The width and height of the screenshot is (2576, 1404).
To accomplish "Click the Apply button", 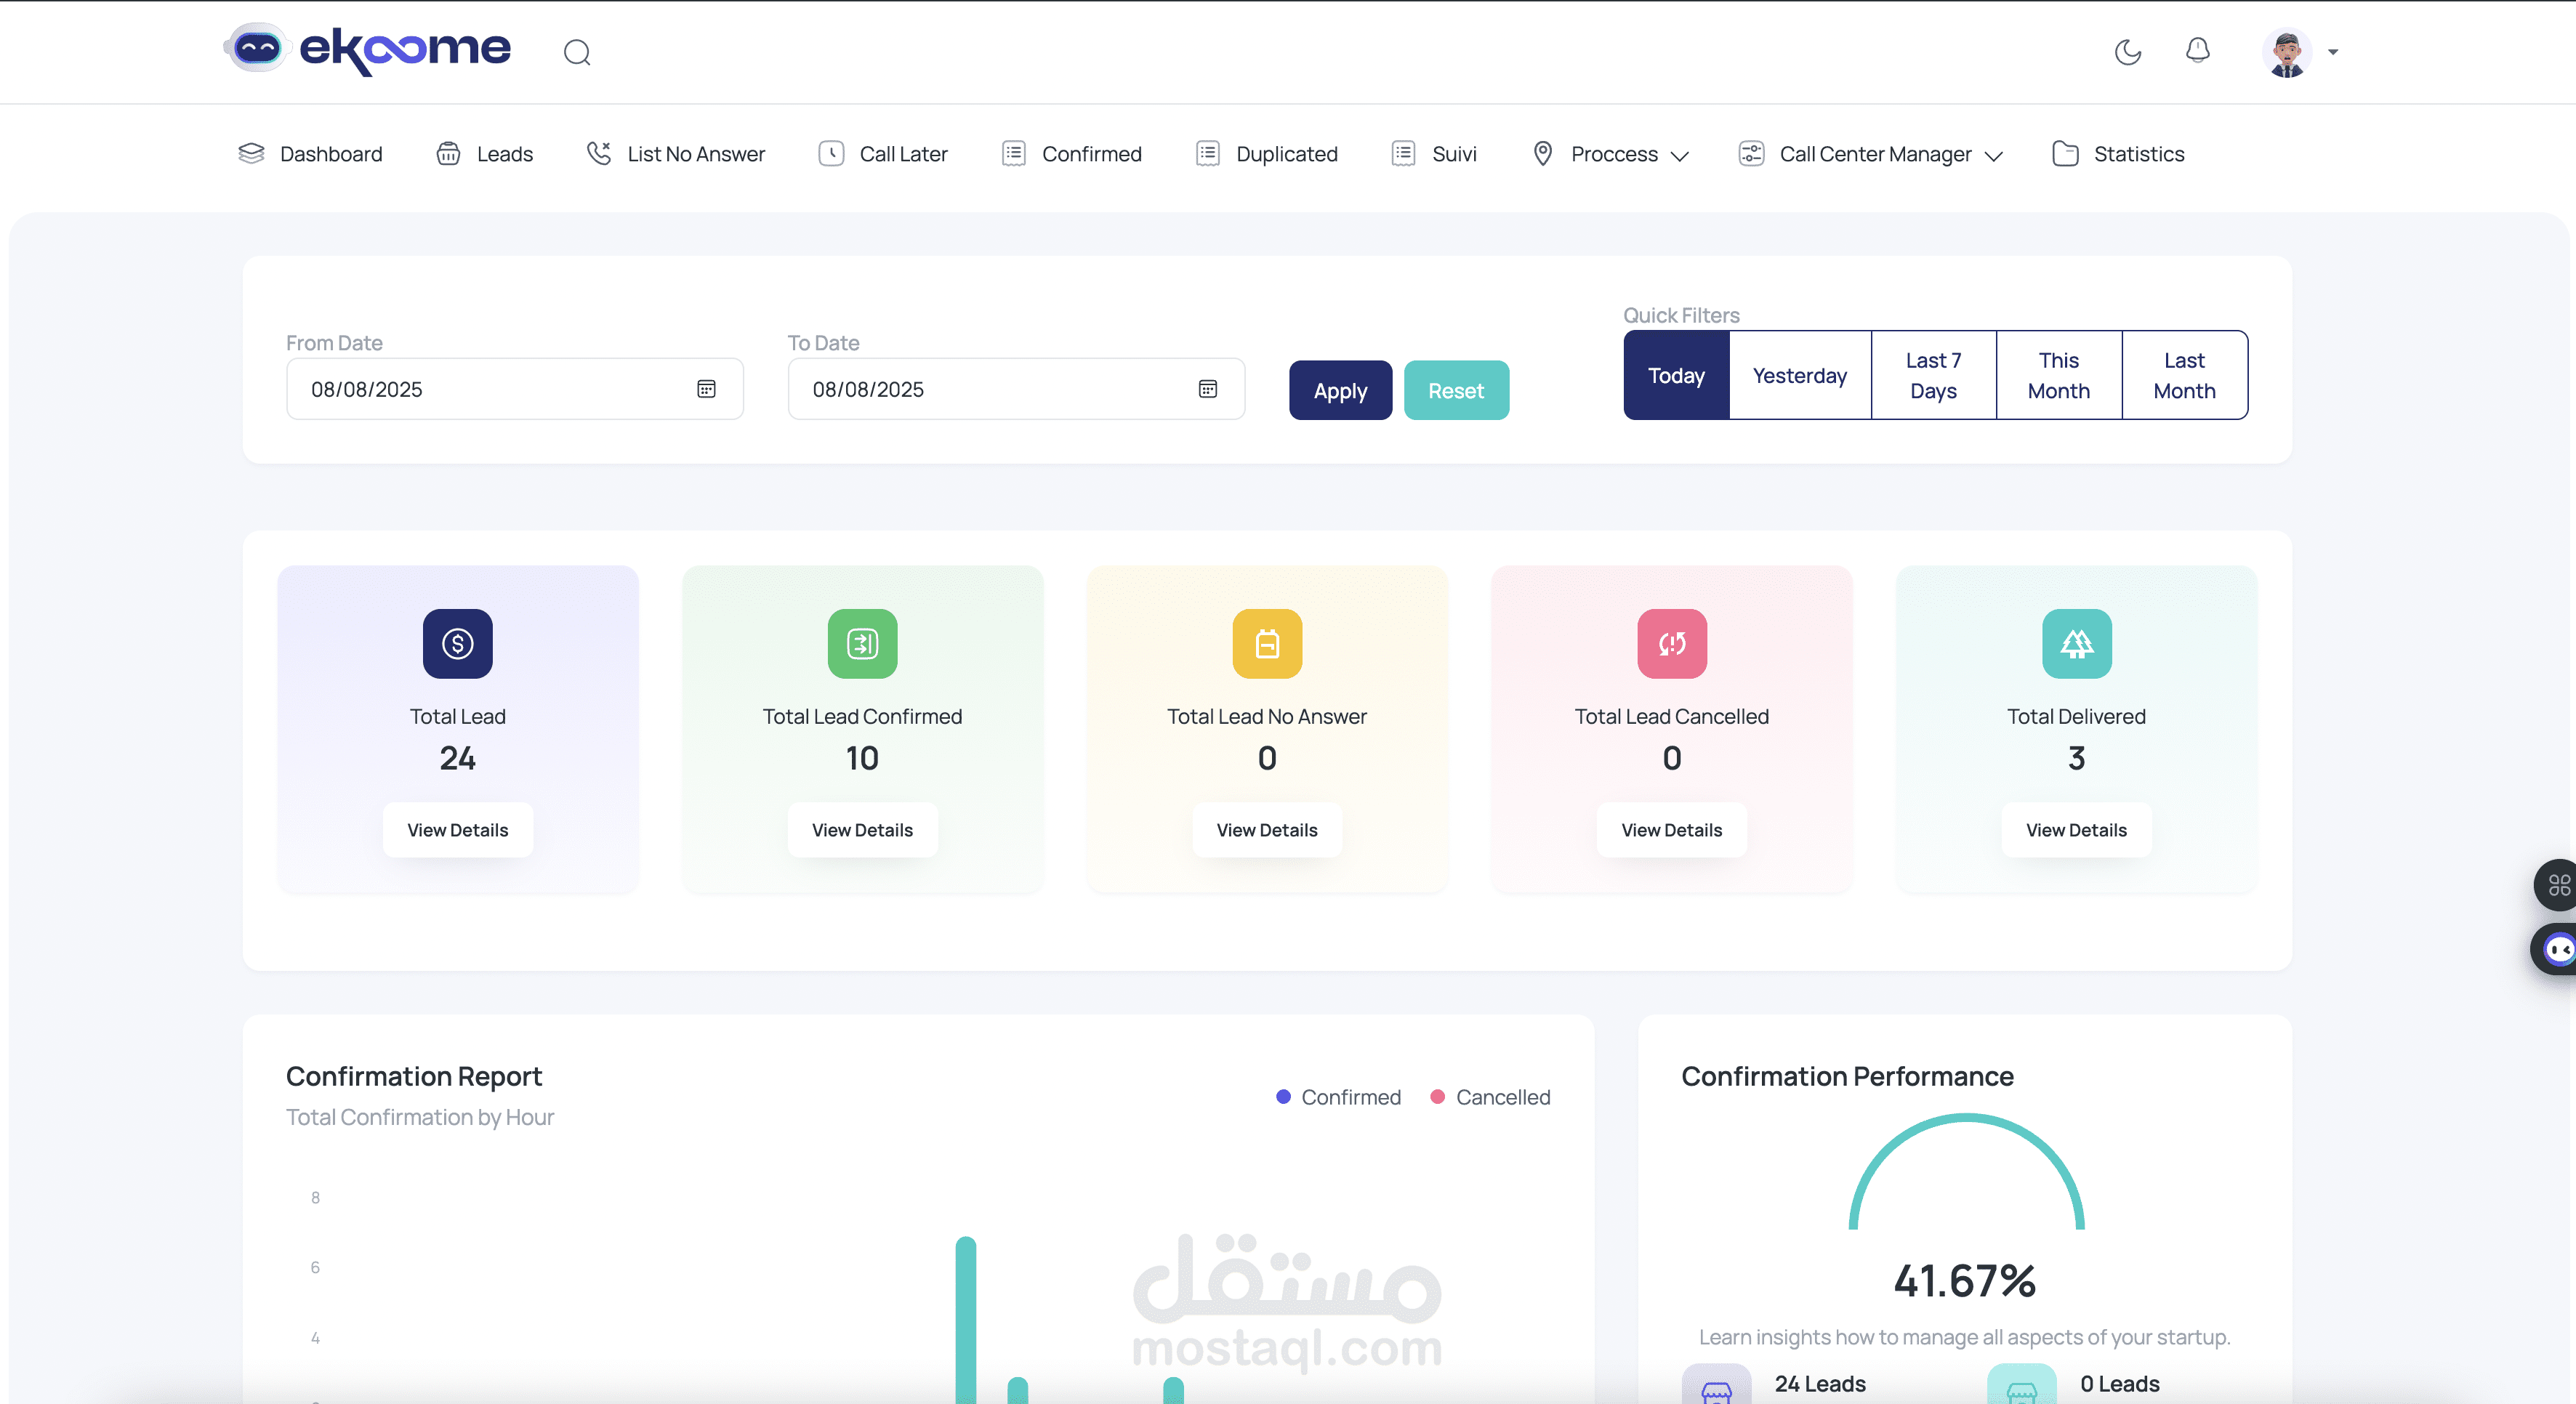I will coord(1340,390).
